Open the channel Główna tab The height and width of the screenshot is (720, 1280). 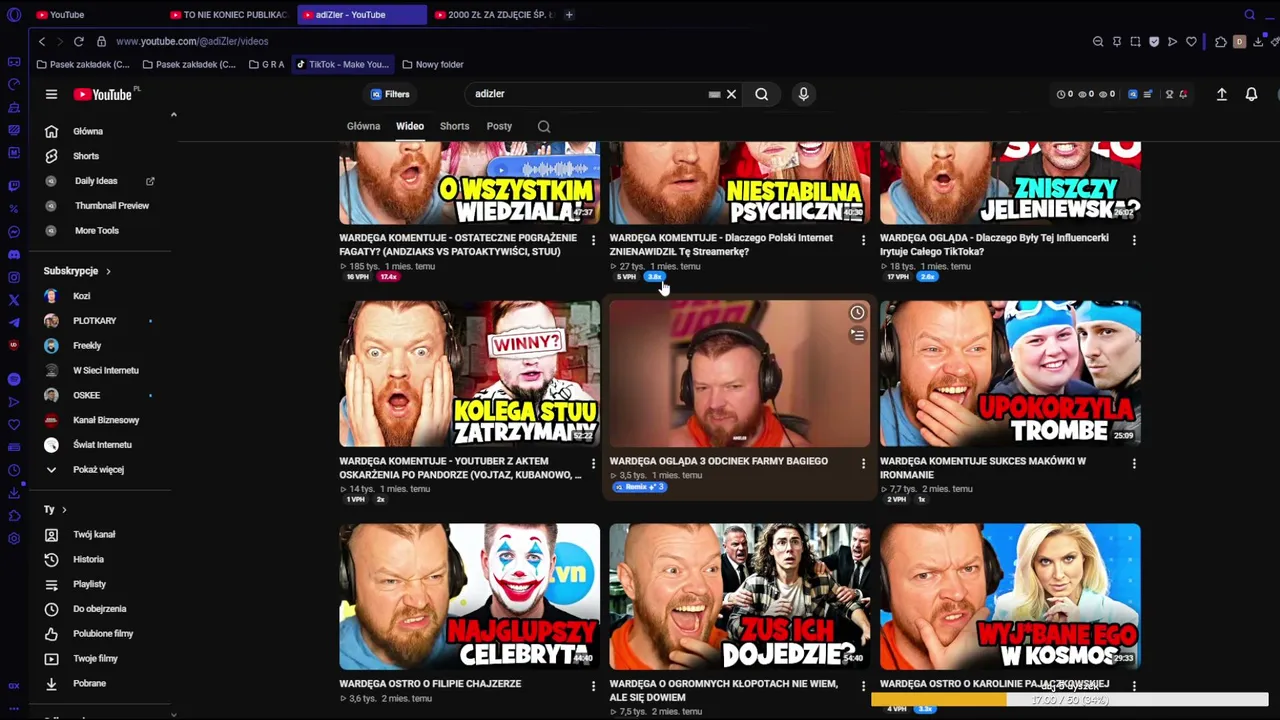363,126
